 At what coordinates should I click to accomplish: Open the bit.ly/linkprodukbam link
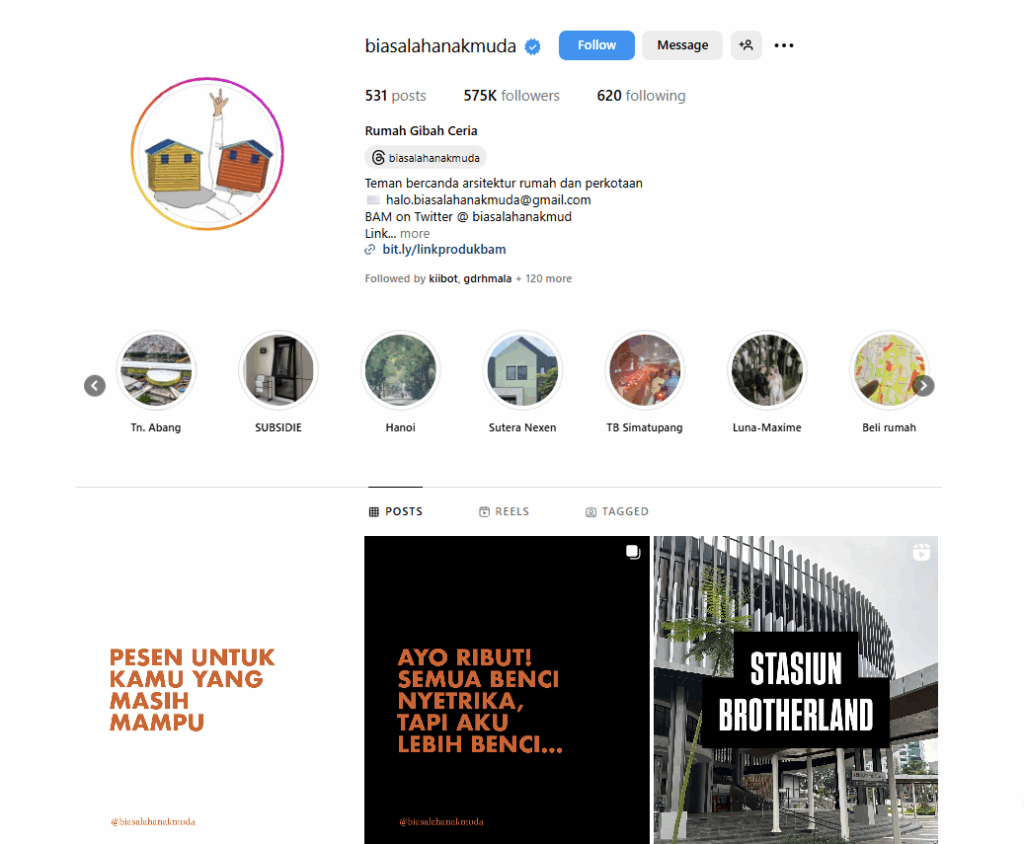444,250
